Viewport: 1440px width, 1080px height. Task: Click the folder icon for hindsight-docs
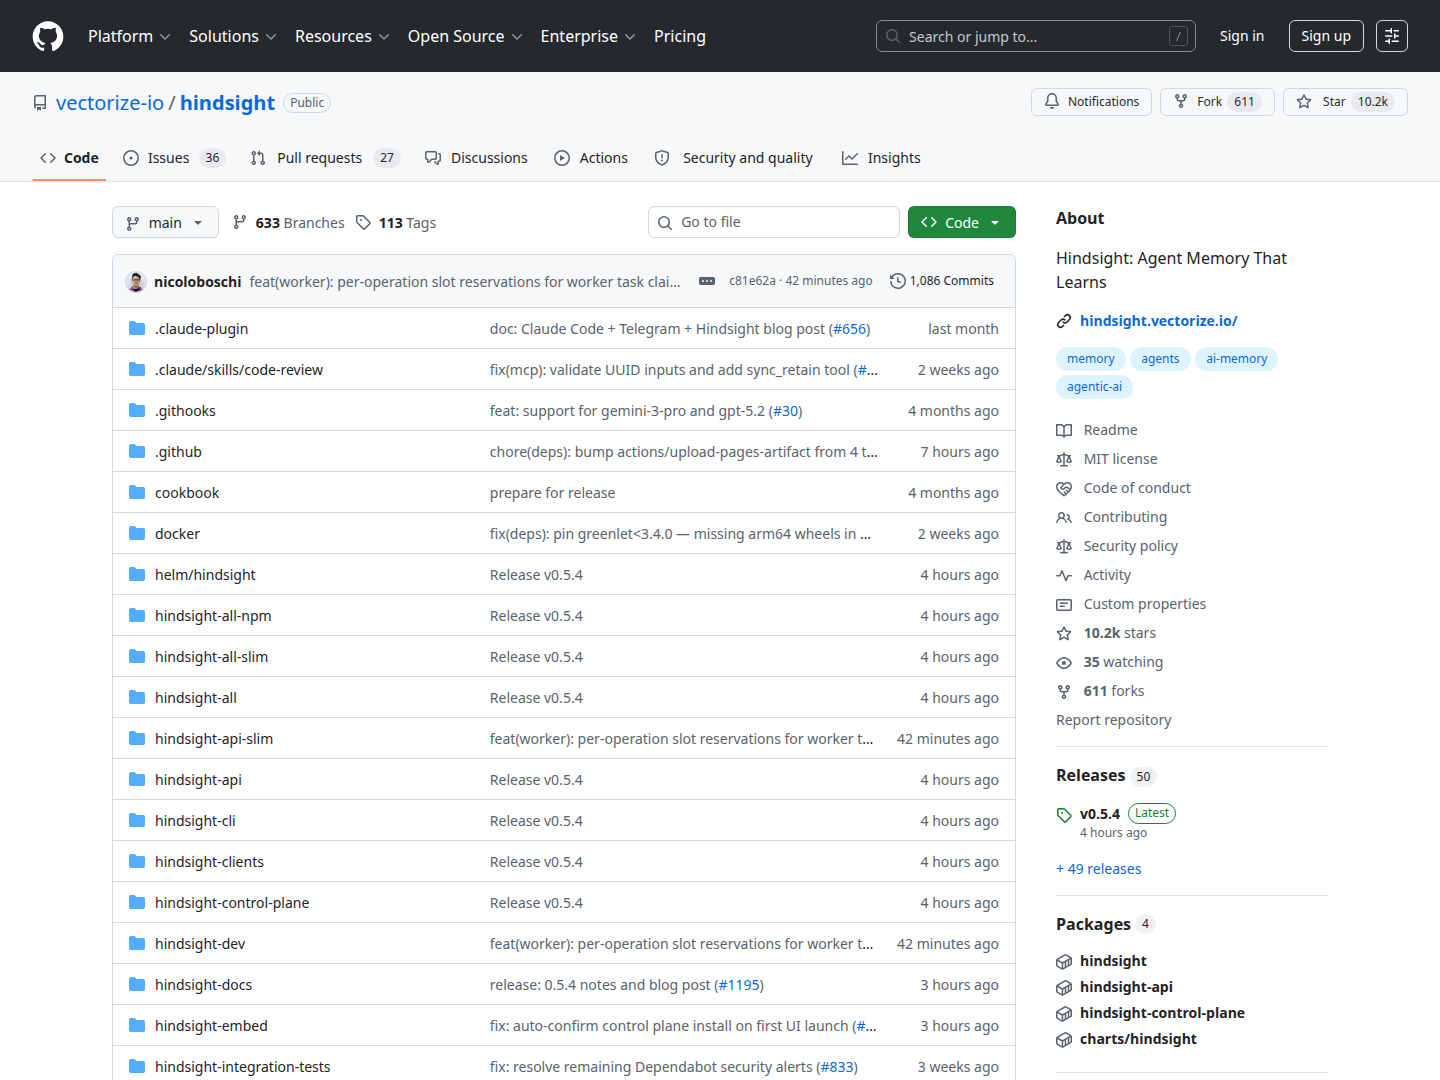point(137,985)
